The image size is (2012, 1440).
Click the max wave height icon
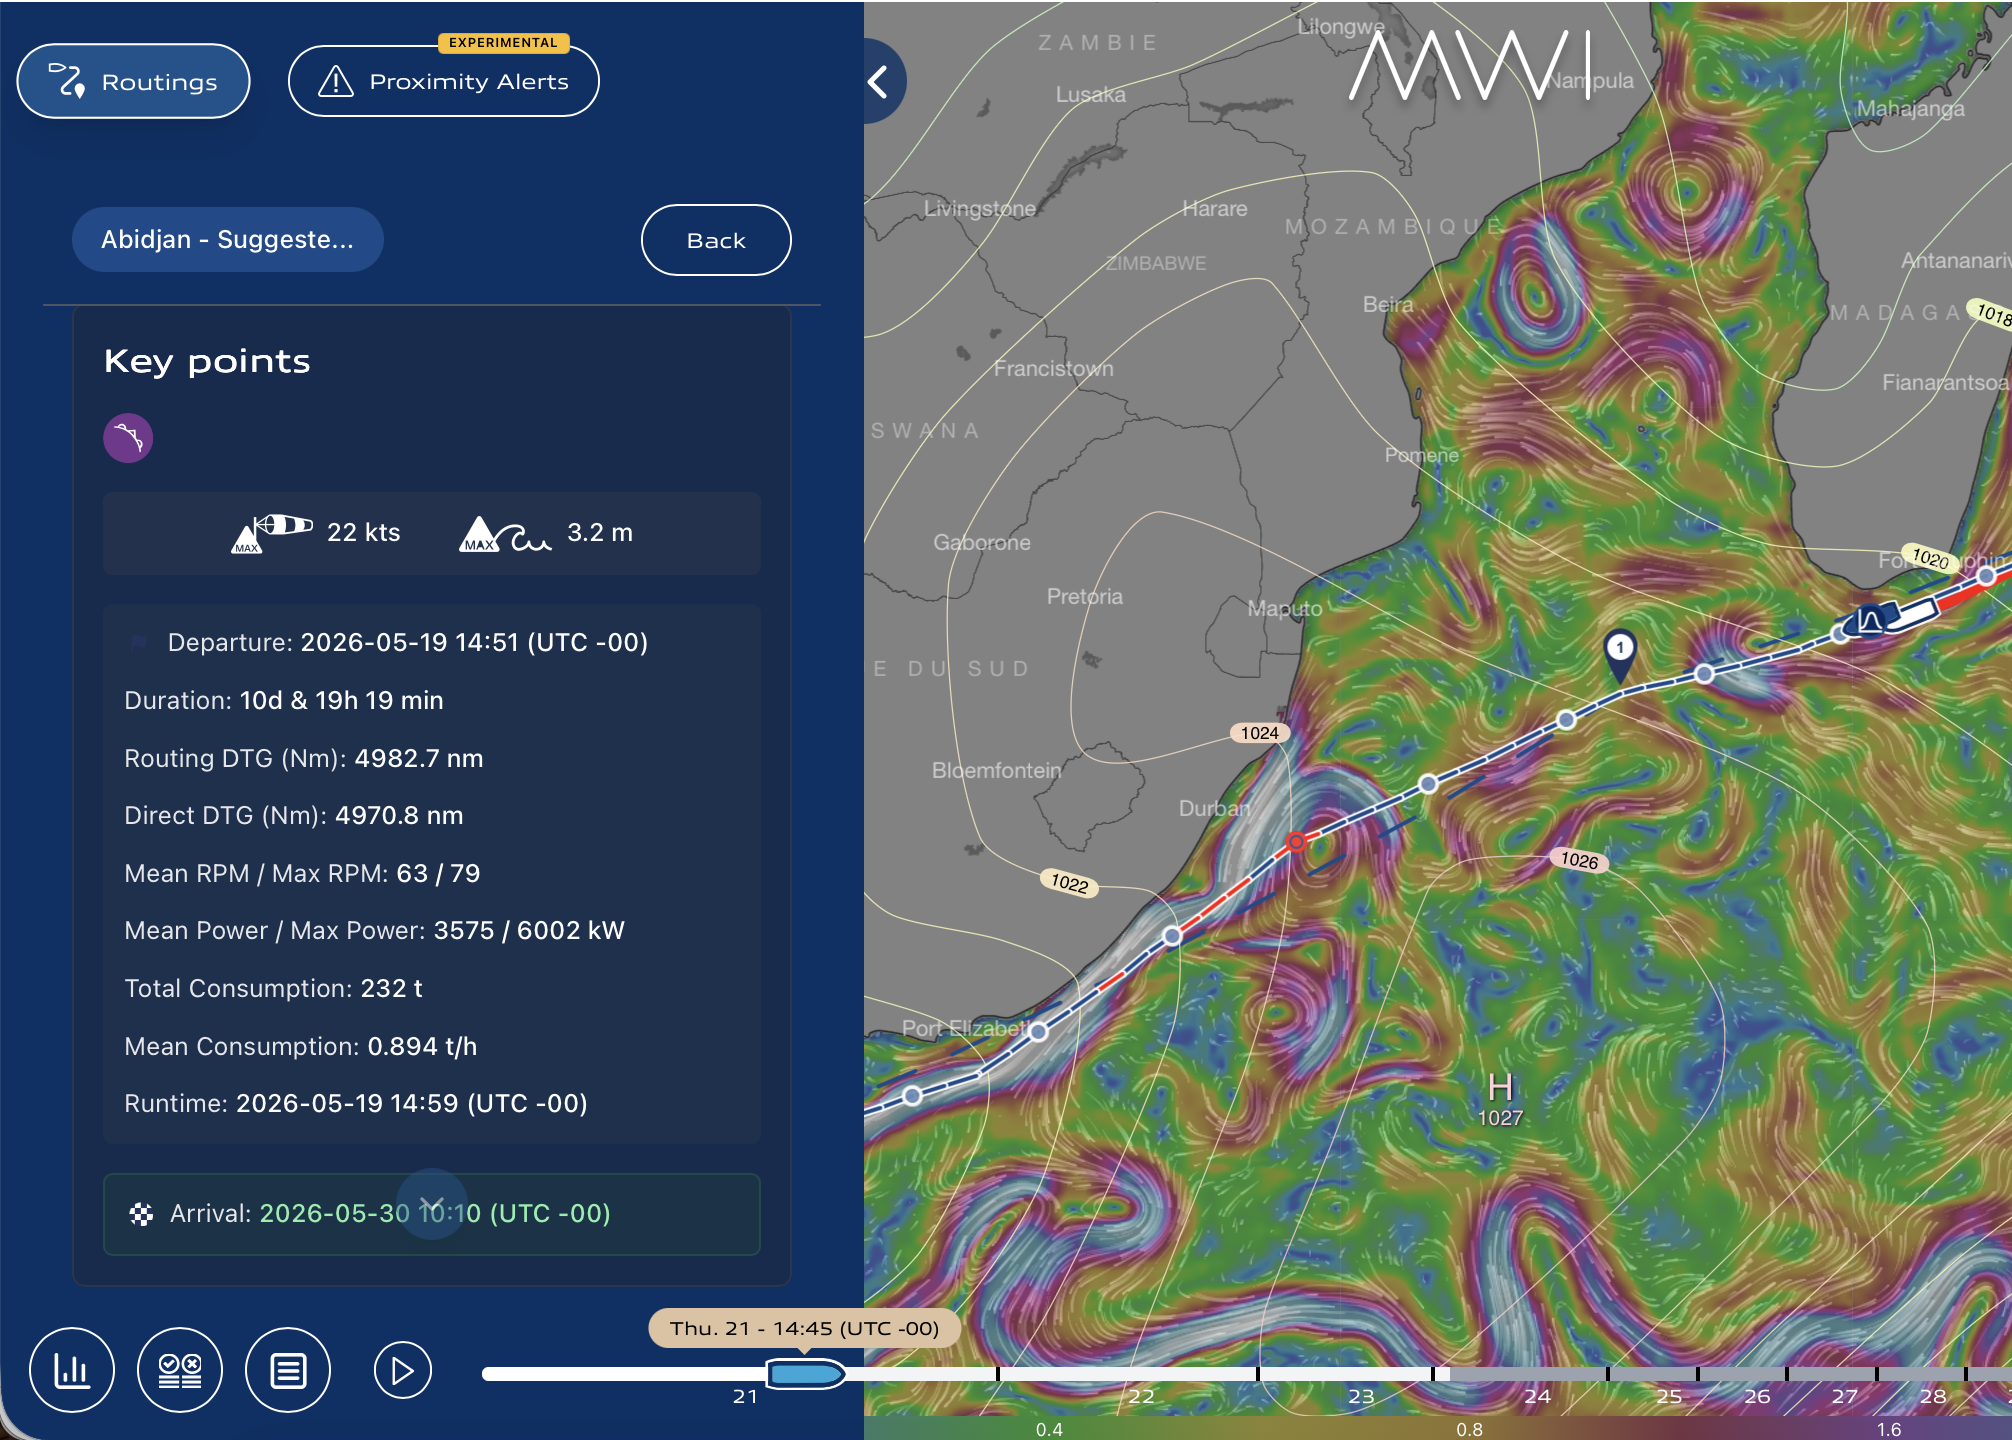505,534
